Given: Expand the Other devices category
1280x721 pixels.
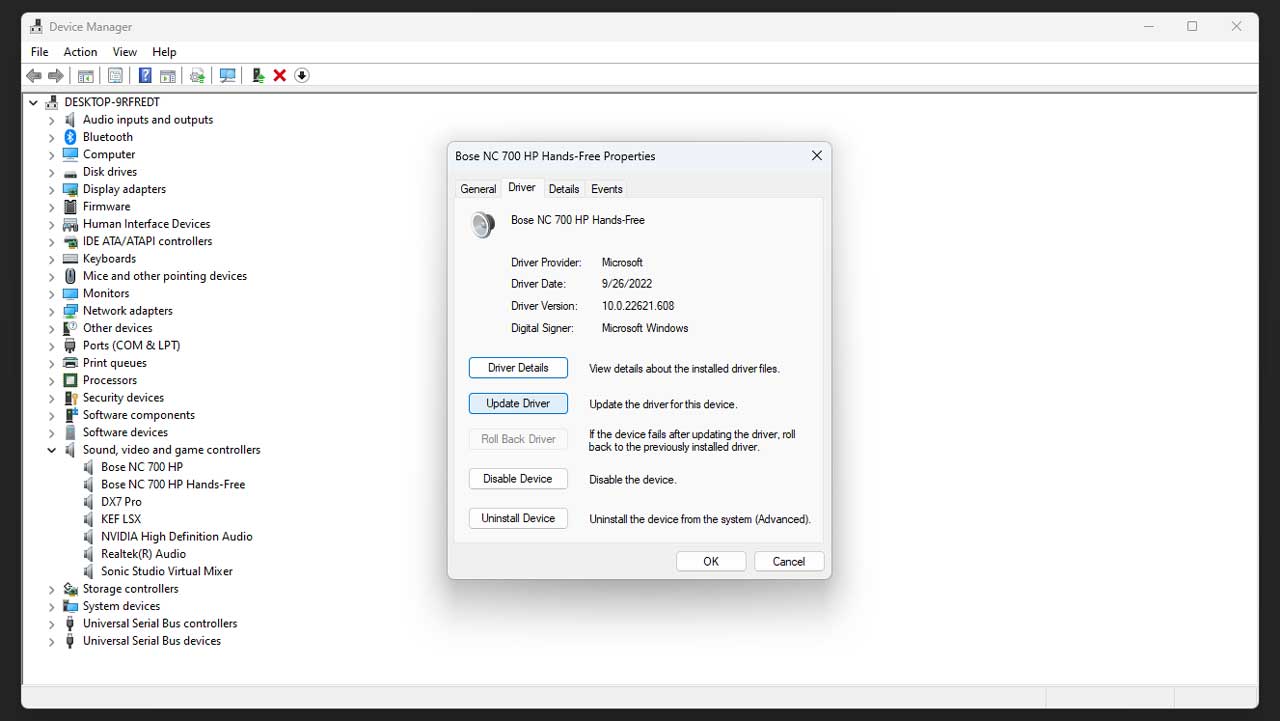Looking at the screenshot, I should point(52,328).
